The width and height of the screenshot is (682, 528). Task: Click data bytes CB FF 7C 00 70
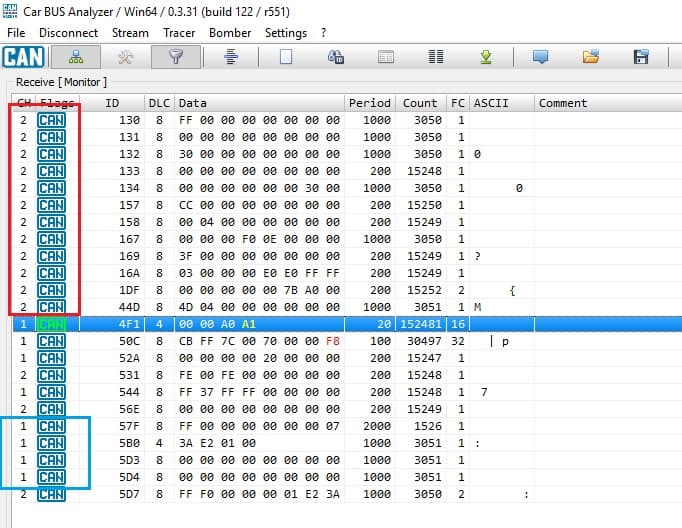[228, 341]
